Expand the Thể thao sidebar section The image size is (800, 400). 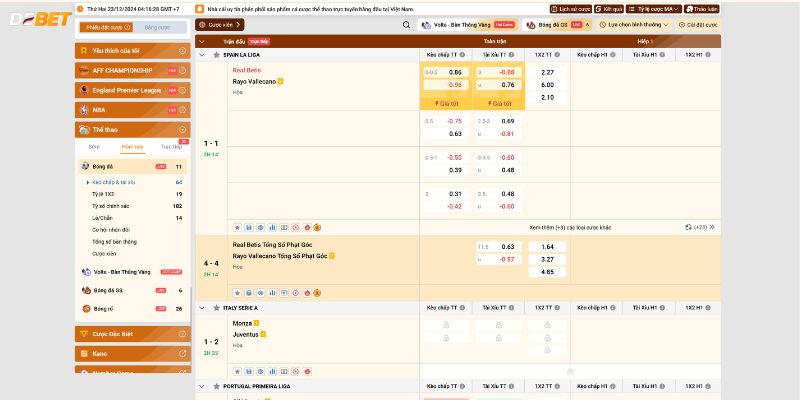point(133,130)
